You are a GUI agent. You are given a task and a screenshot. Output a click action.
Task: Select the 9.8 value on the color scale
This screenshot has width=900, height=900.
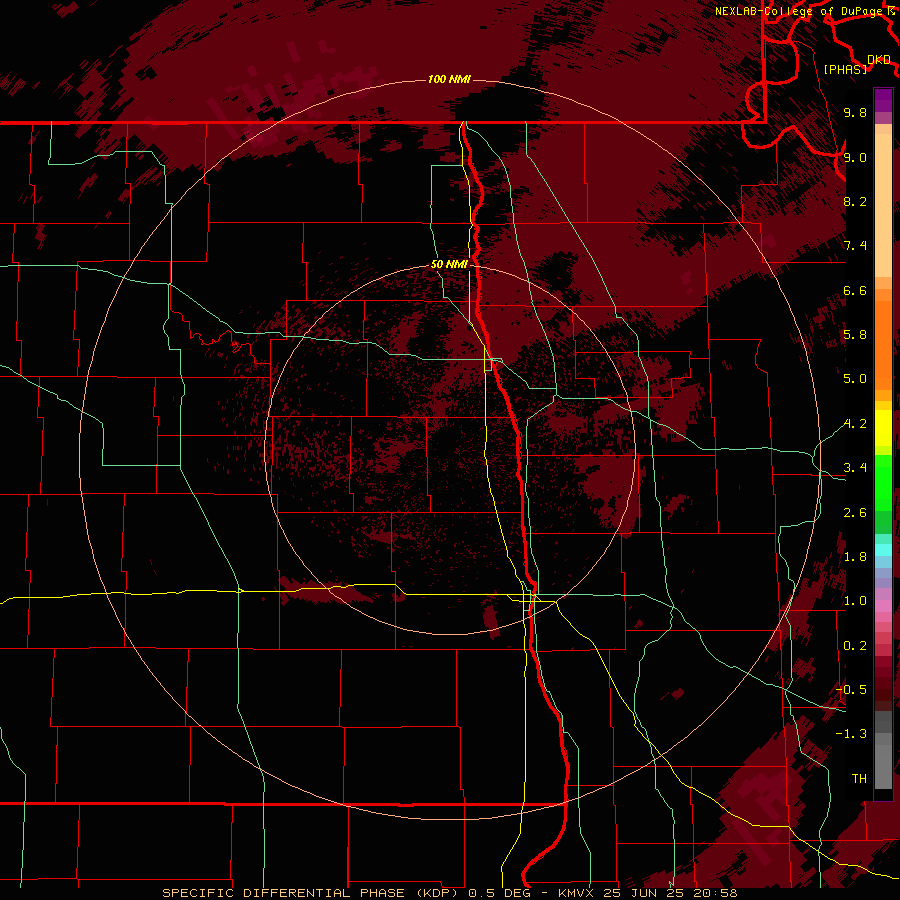[855, 112]
